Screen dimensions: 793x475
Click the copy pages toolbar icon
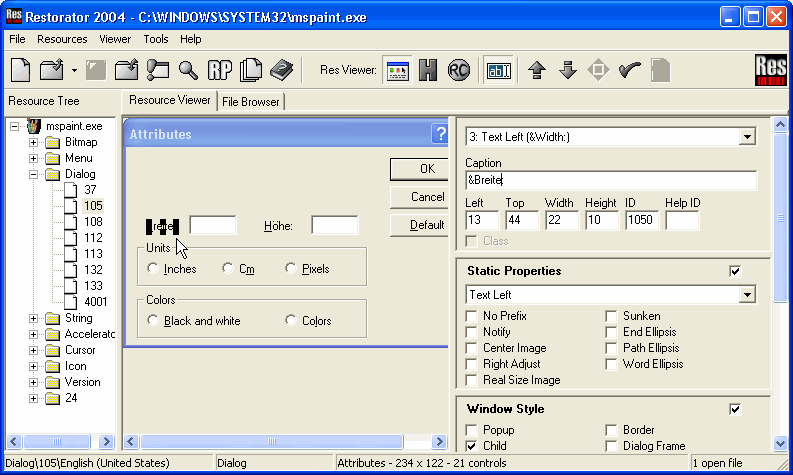pyautogui.click(x=251, y=70)
